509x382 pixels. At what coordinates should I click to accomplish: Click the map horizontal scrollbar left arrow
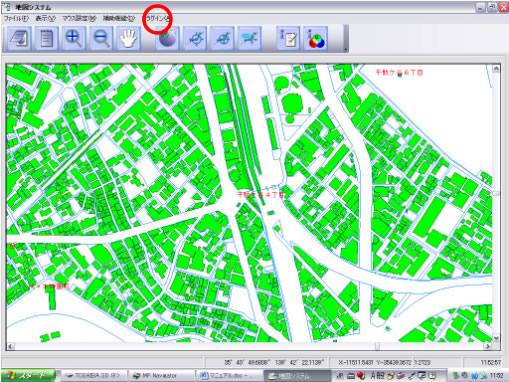[10, 346]
